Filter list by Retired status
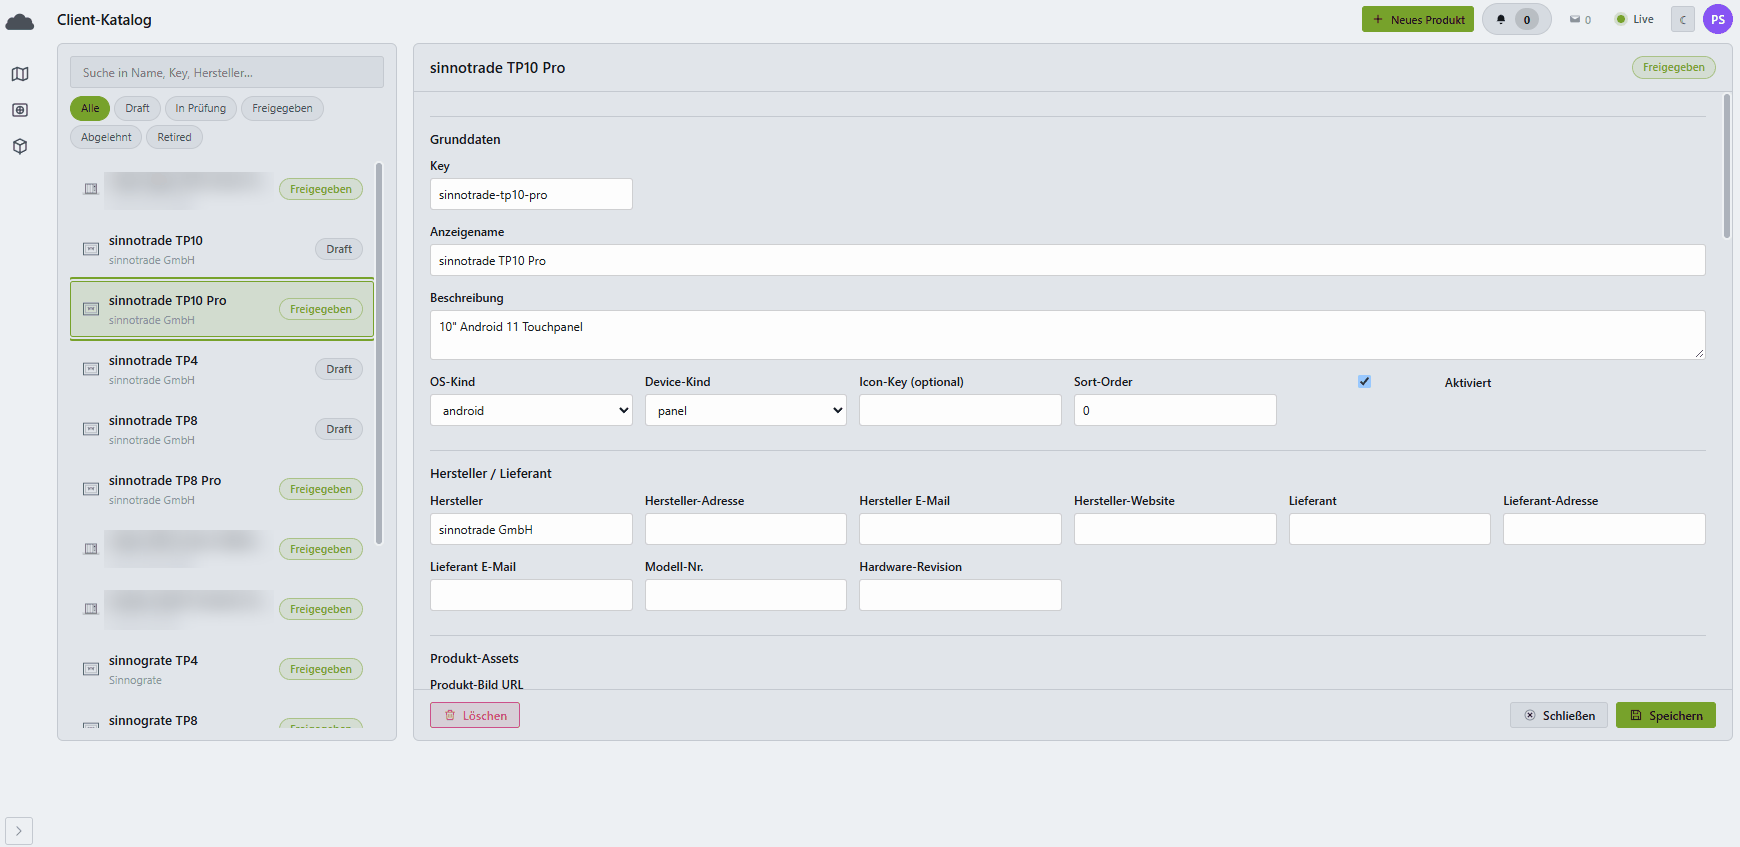1740x847 pixels. coord(174,137)
